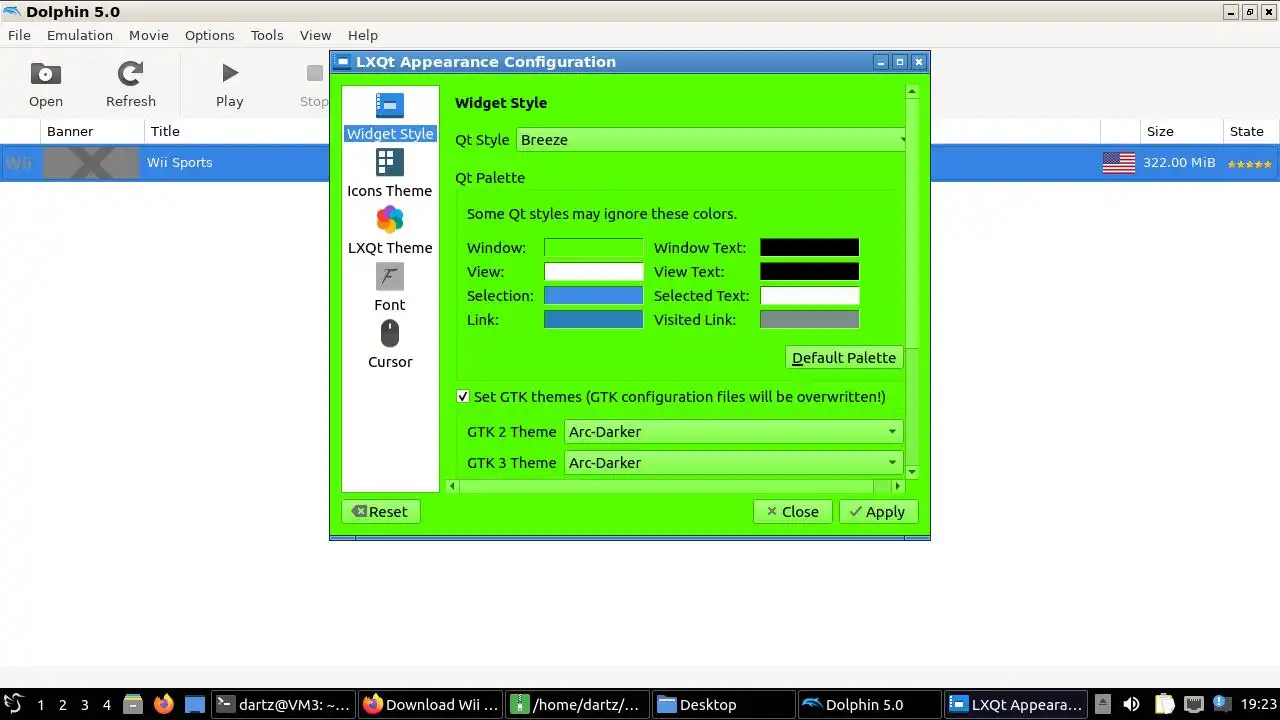Click the LXQt start menu icon

click(x=13, y=704)
